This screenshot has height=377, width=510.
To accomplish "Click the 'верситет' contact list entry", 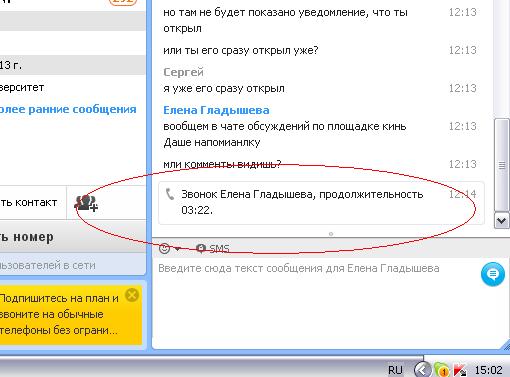I will click(72, 88).
